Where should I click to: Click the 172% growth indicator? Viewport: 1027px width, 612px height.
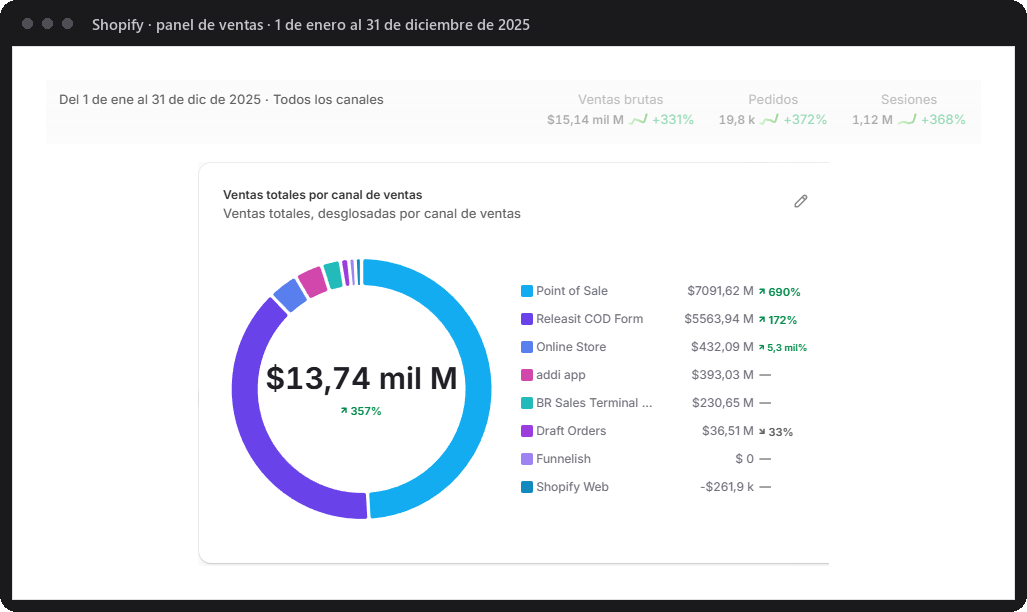[x=778, y=320]
